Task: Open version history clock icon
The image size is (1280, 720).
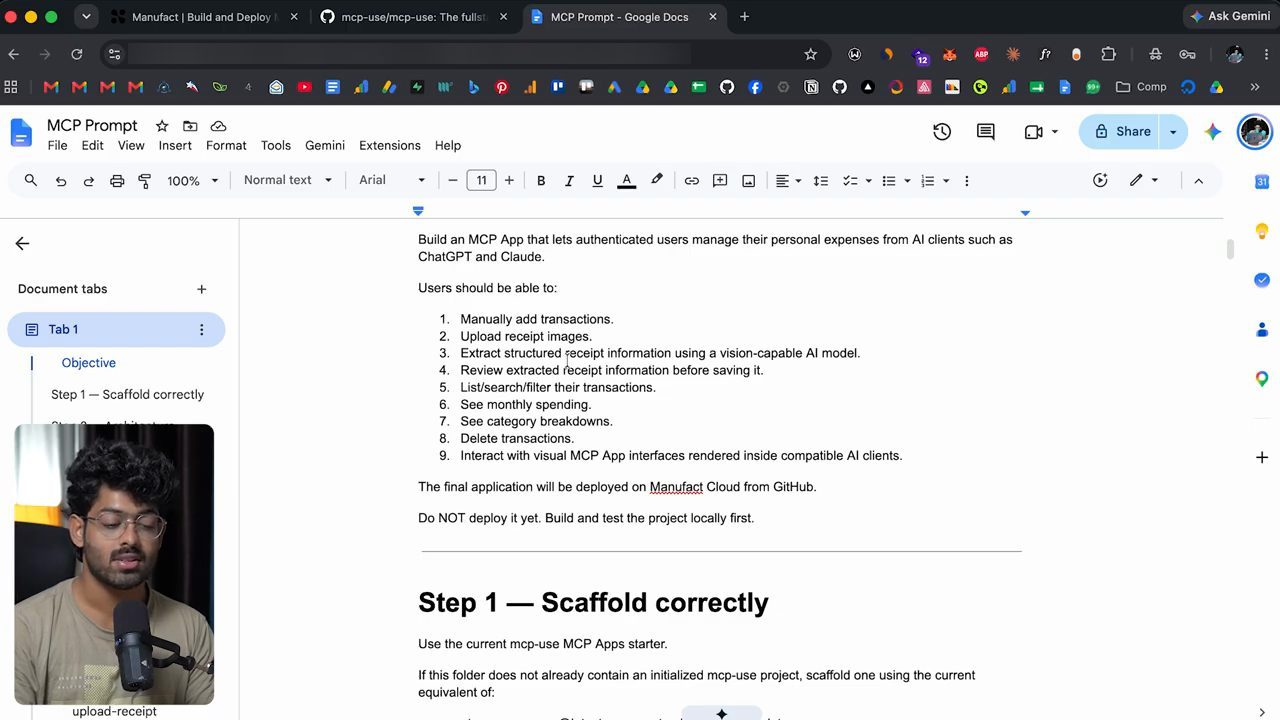Action: pyautogui.click(x=941, y=132)
